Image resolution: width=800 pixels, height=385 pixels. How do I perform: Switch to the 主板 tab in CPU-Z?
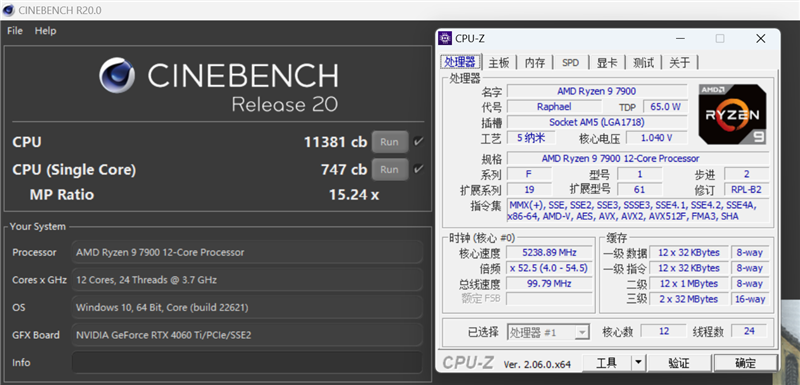pos(499,63)
